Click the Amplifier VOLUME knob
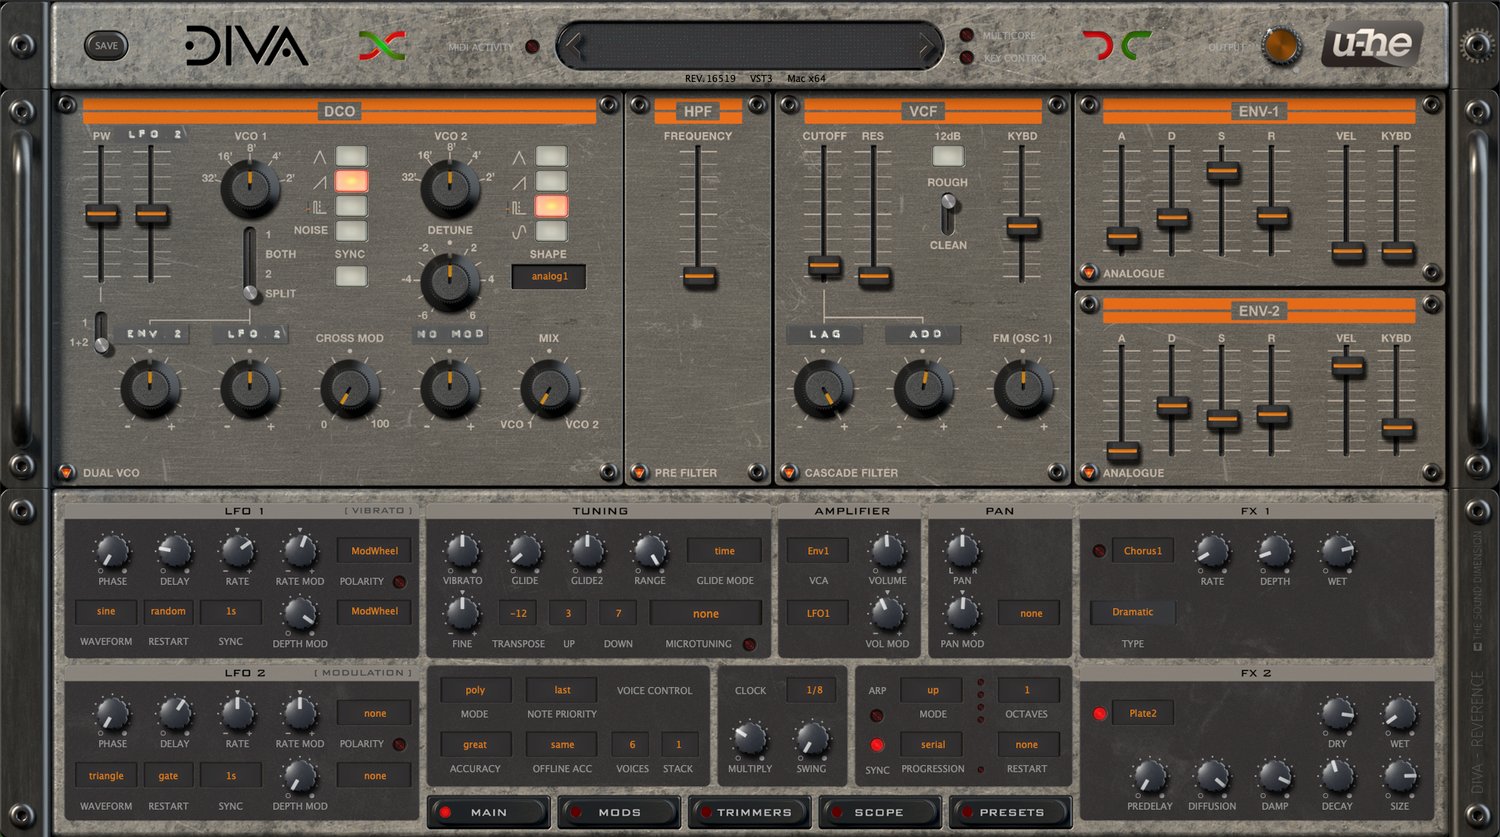Screen dimensions: 1500x837 [x=887, y=551]
